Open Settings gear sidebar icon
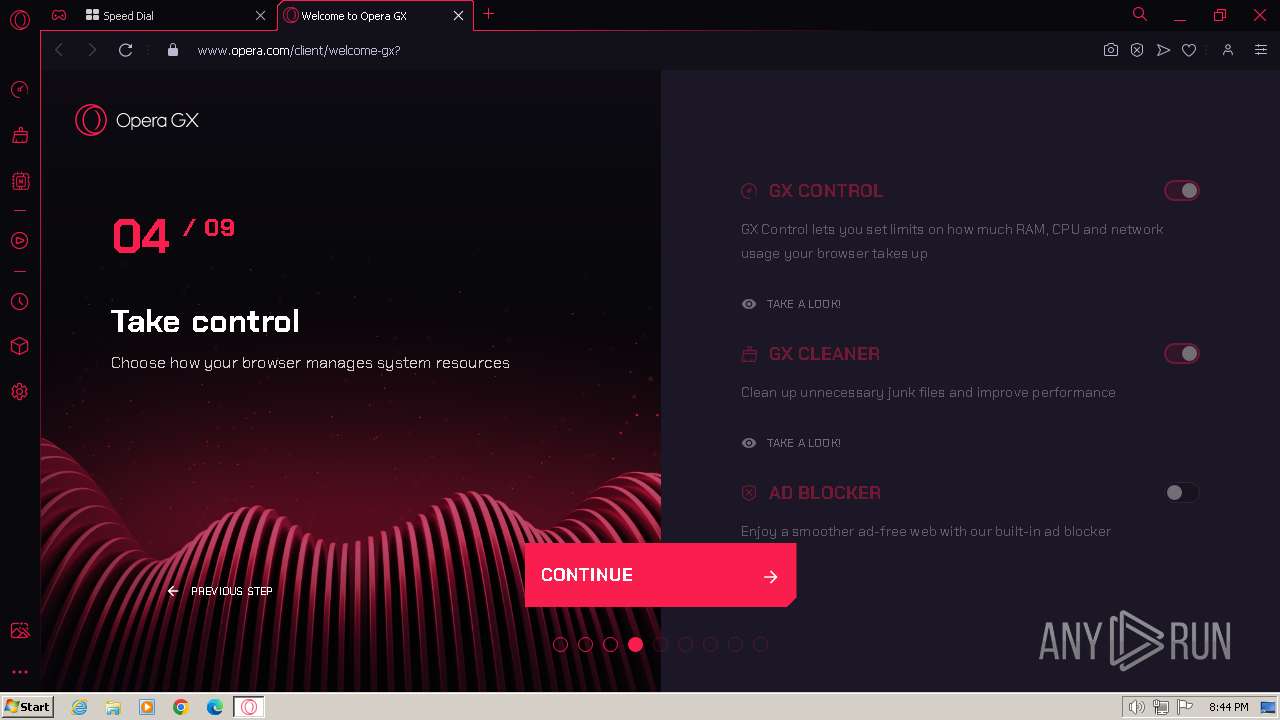The height and width of the screenshot is (720, 1280). tap(19, 392)
